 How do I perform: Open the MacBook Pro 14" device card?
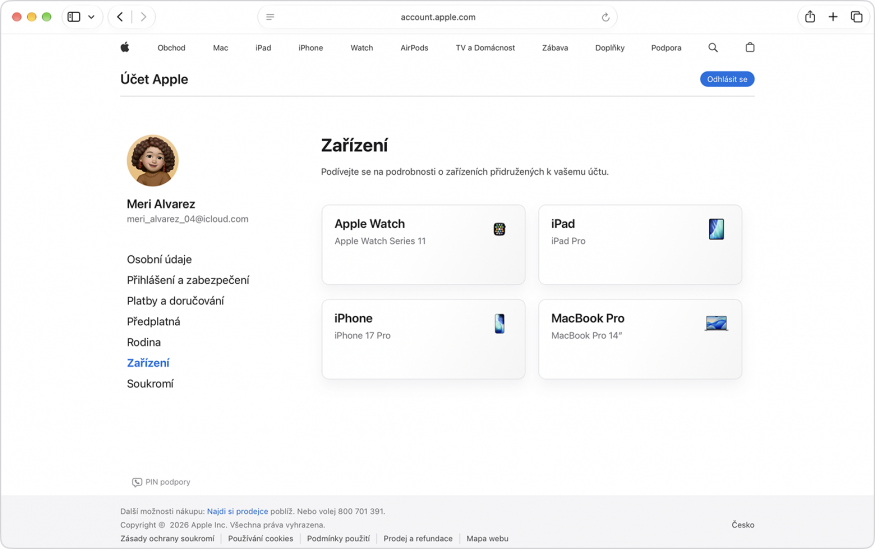click(640, 339)
